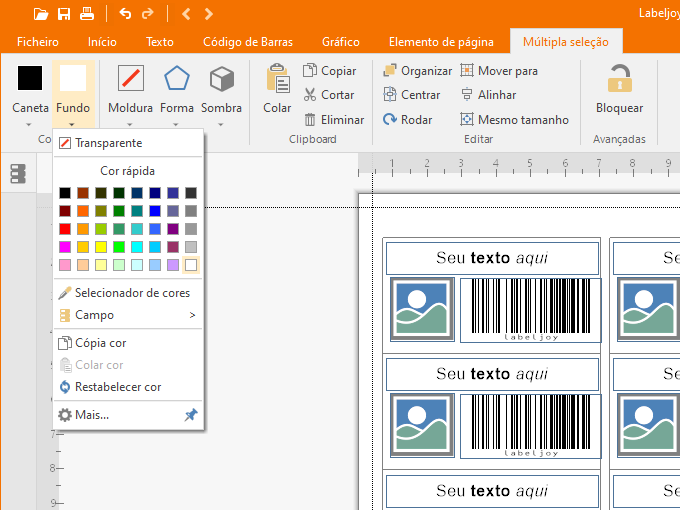
Task: Lock elements with Bloquear padlock icon
Action: click(619, 78)
